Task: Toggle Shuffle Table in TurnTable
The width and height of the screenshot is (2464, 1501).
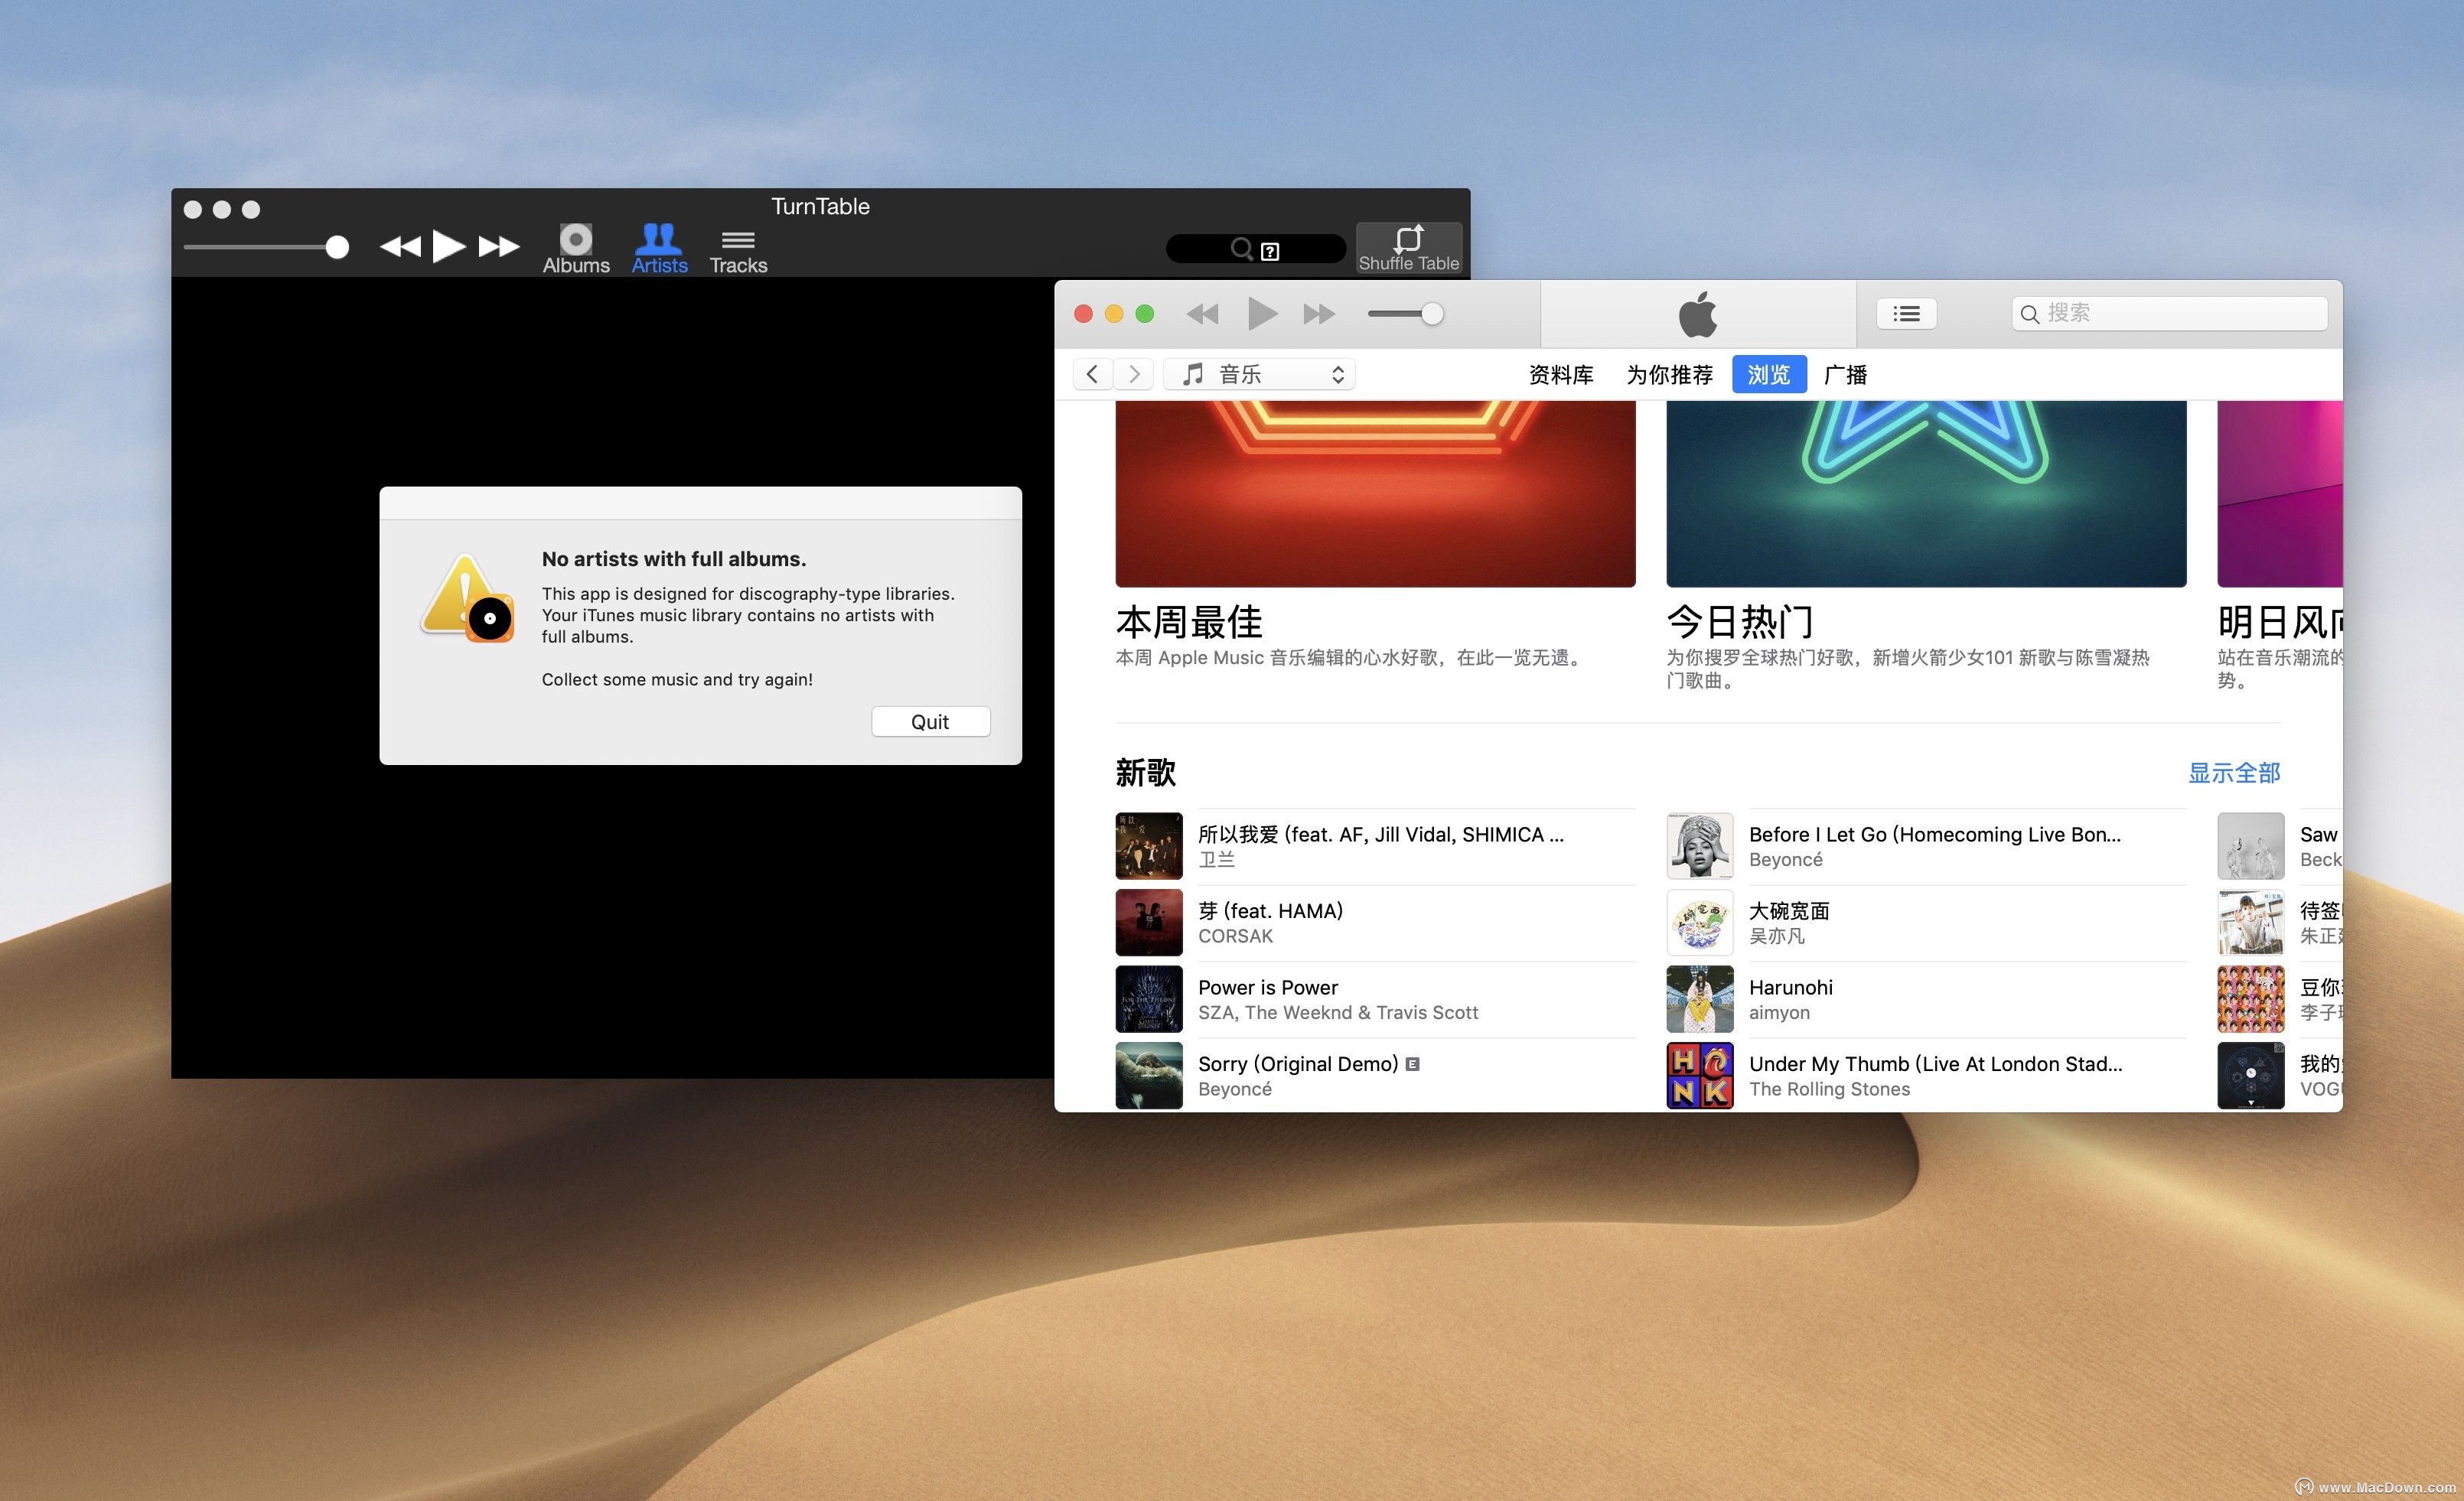Action: (1408, 248)
